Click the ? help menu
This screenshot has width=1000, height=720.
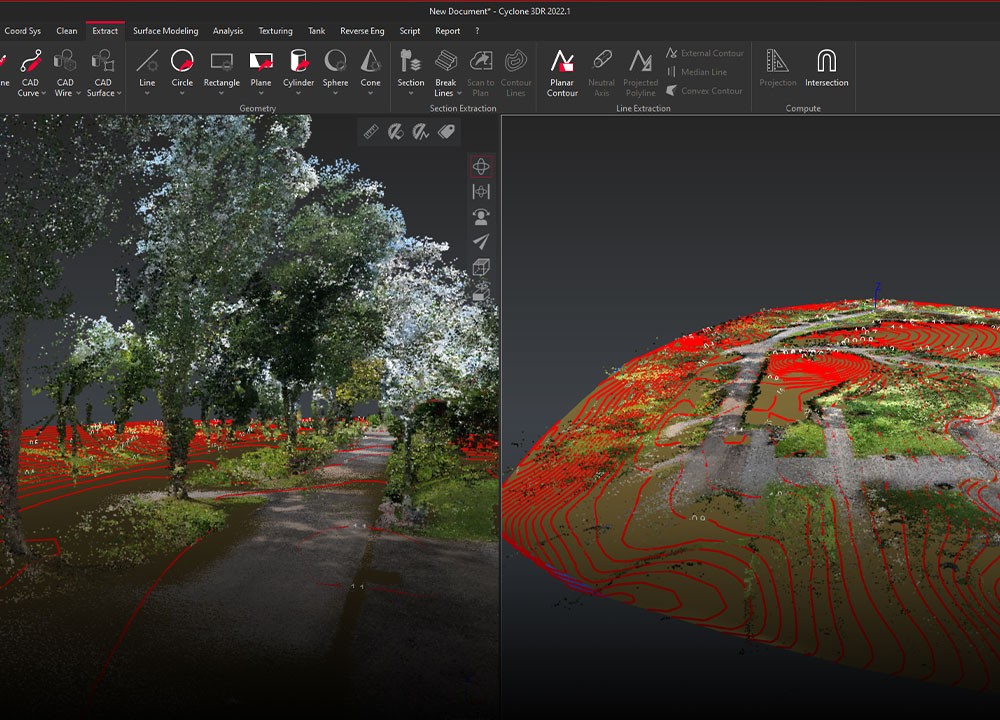click(x=477, y=31)
